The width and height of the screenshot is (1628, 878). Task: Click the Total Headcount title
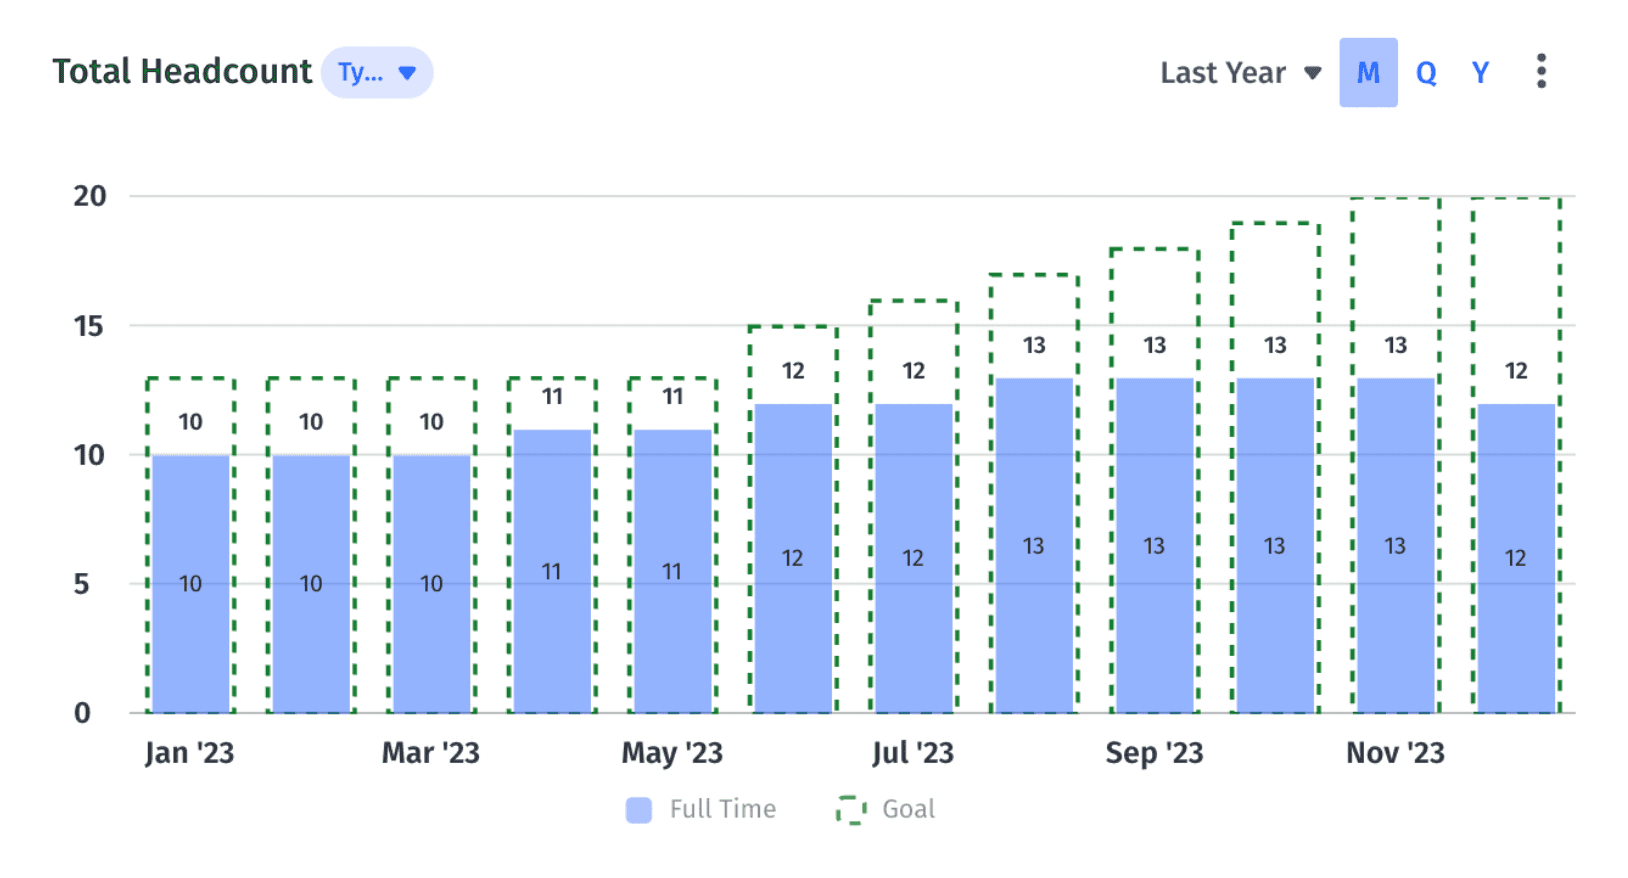pyautogui.click(x=182, y=71)
